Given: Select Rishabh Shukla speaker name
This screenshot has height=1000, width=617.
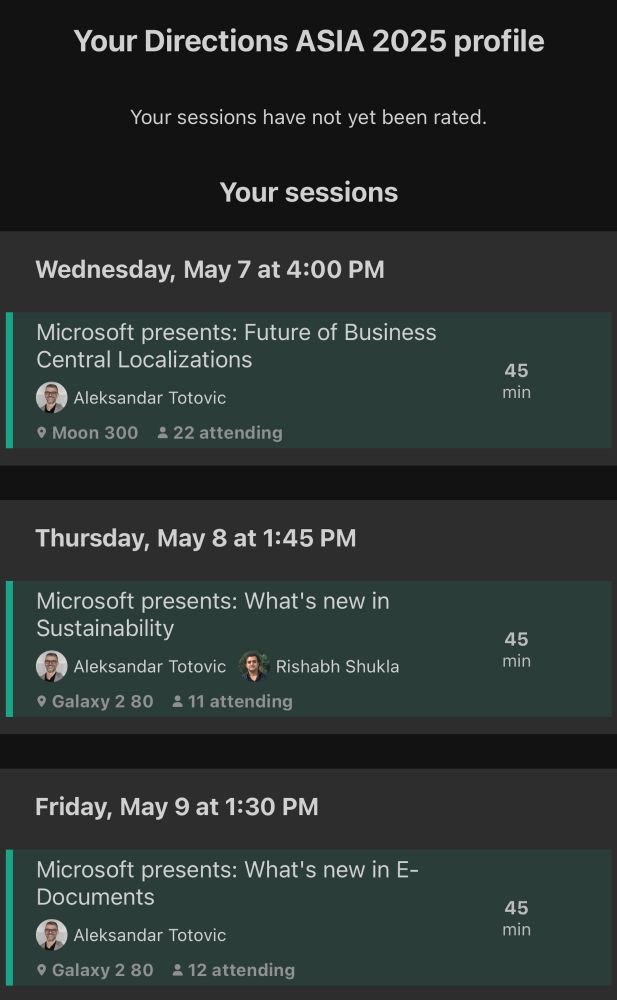Looking at the screenshot, I should pyautogui.click(x=337, y=667).
